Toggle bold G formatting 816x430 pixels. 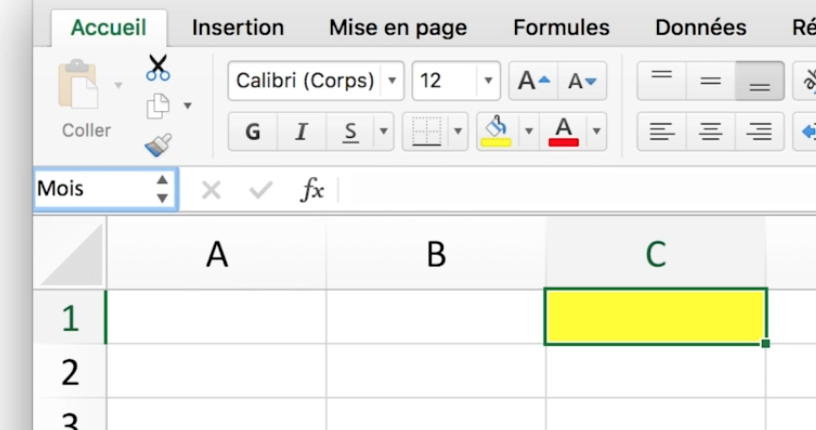click(x=253, y=132)
